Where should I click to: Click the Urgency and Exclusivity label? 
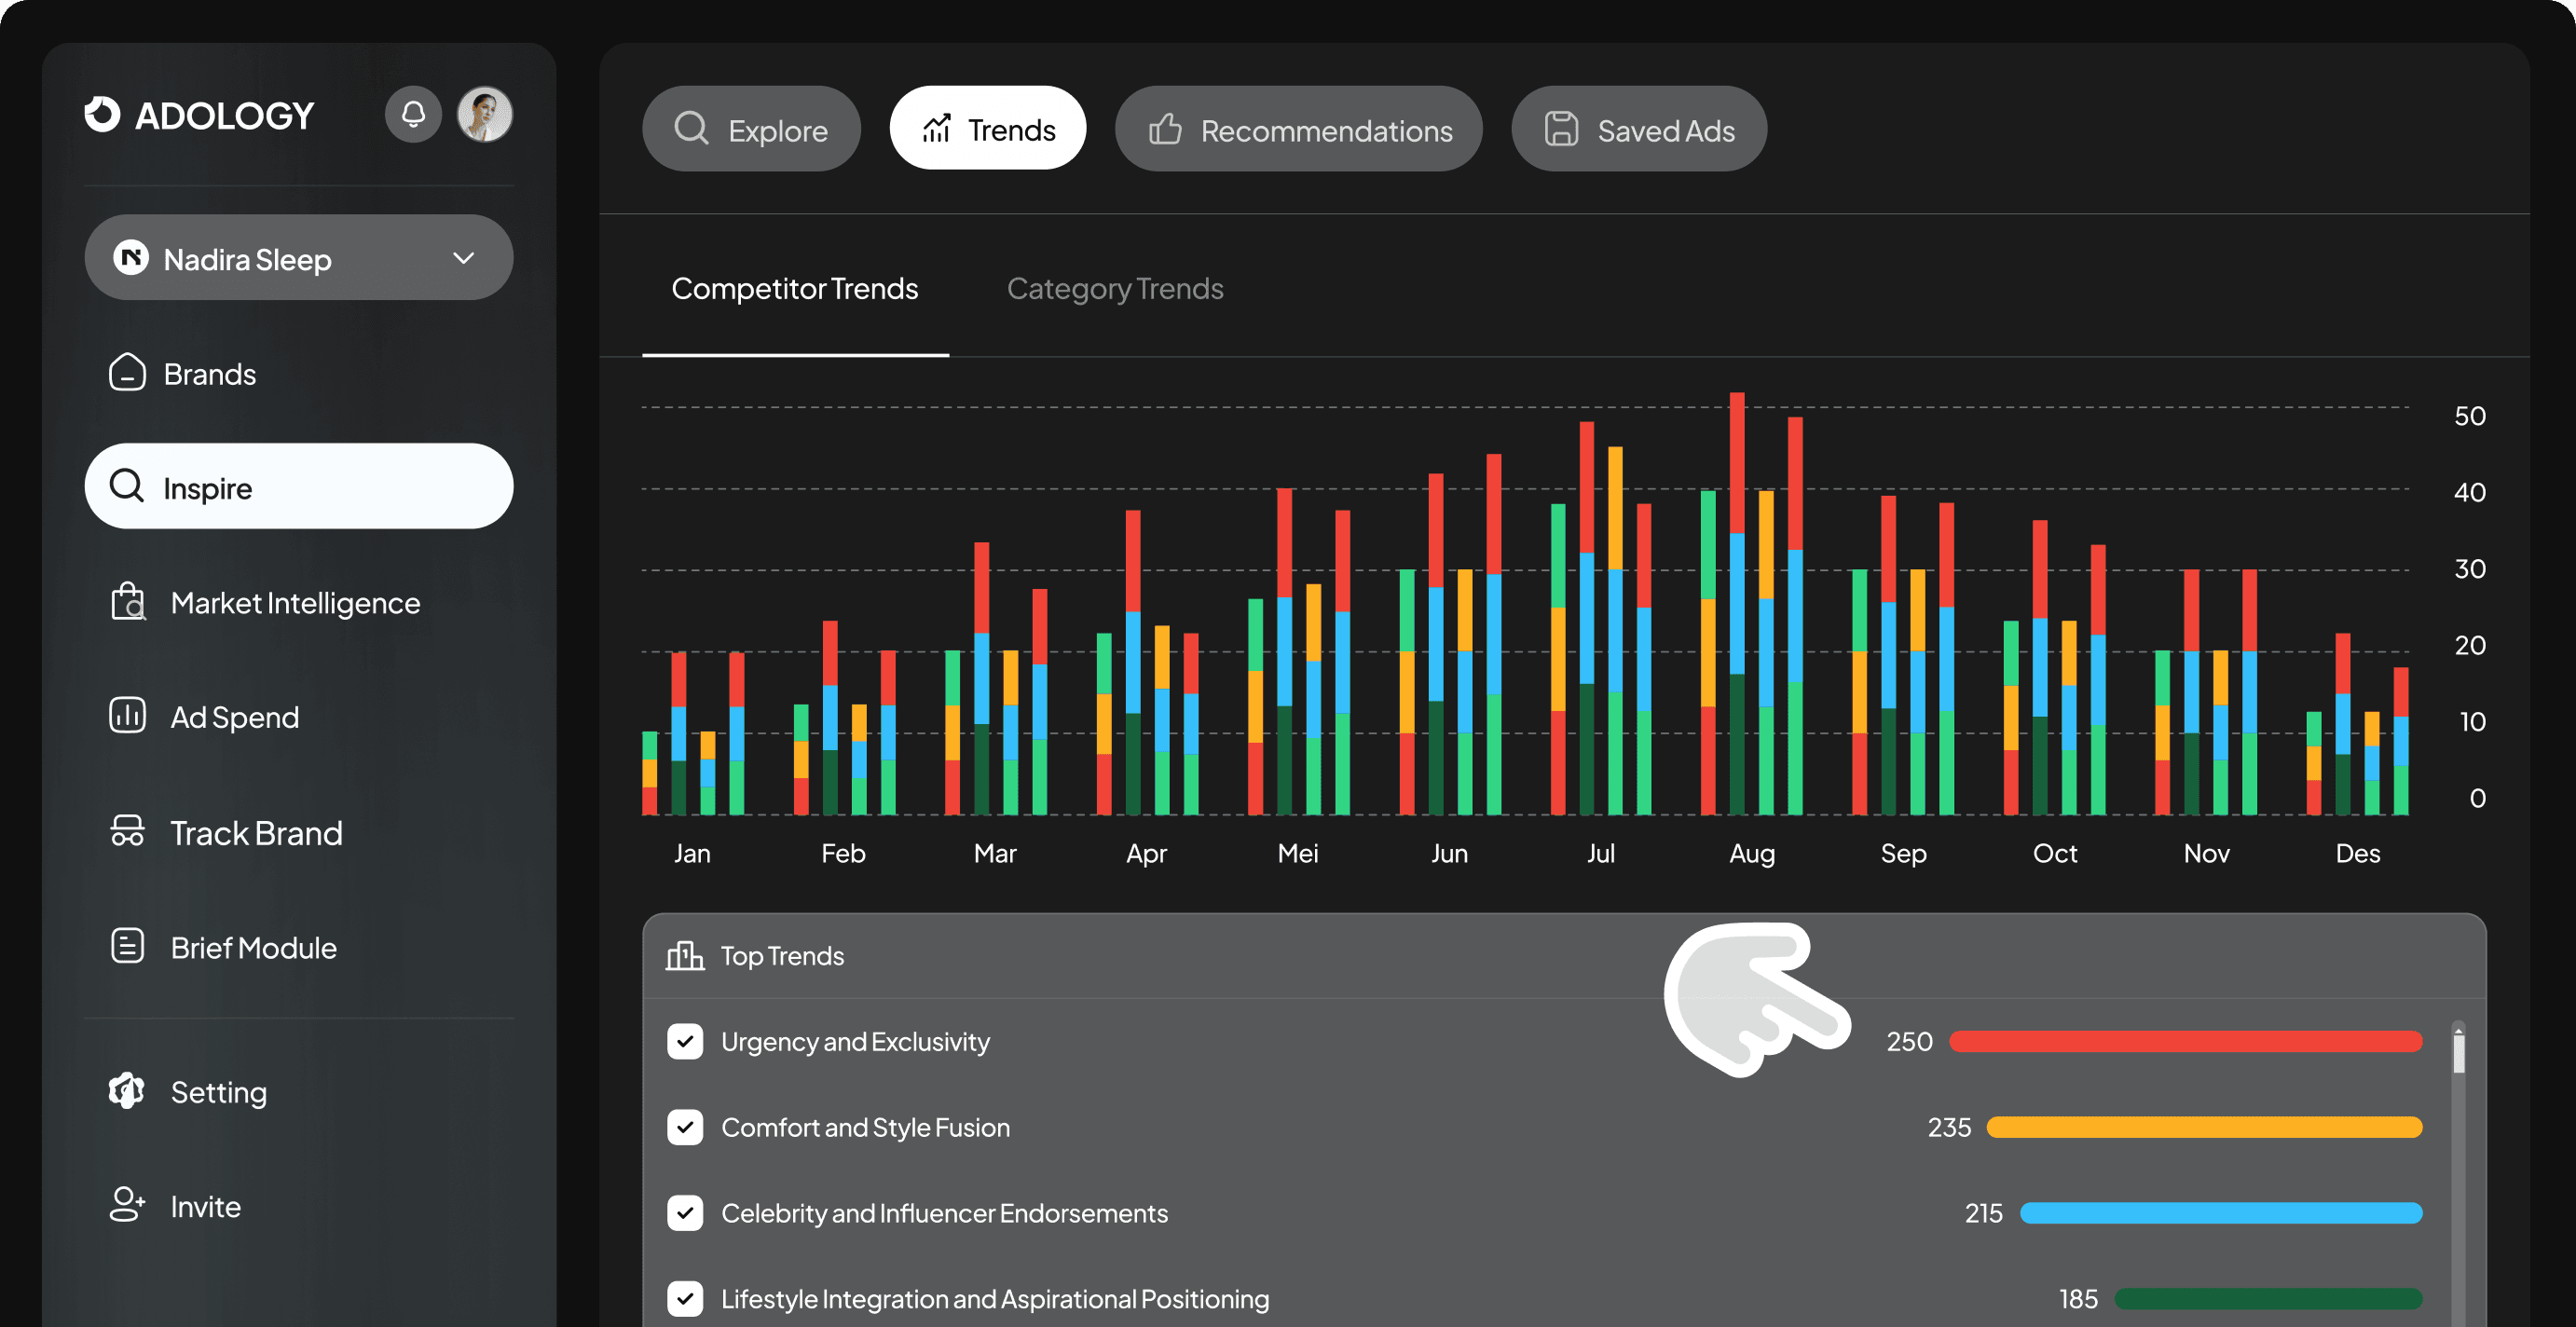pos(855,1041)
